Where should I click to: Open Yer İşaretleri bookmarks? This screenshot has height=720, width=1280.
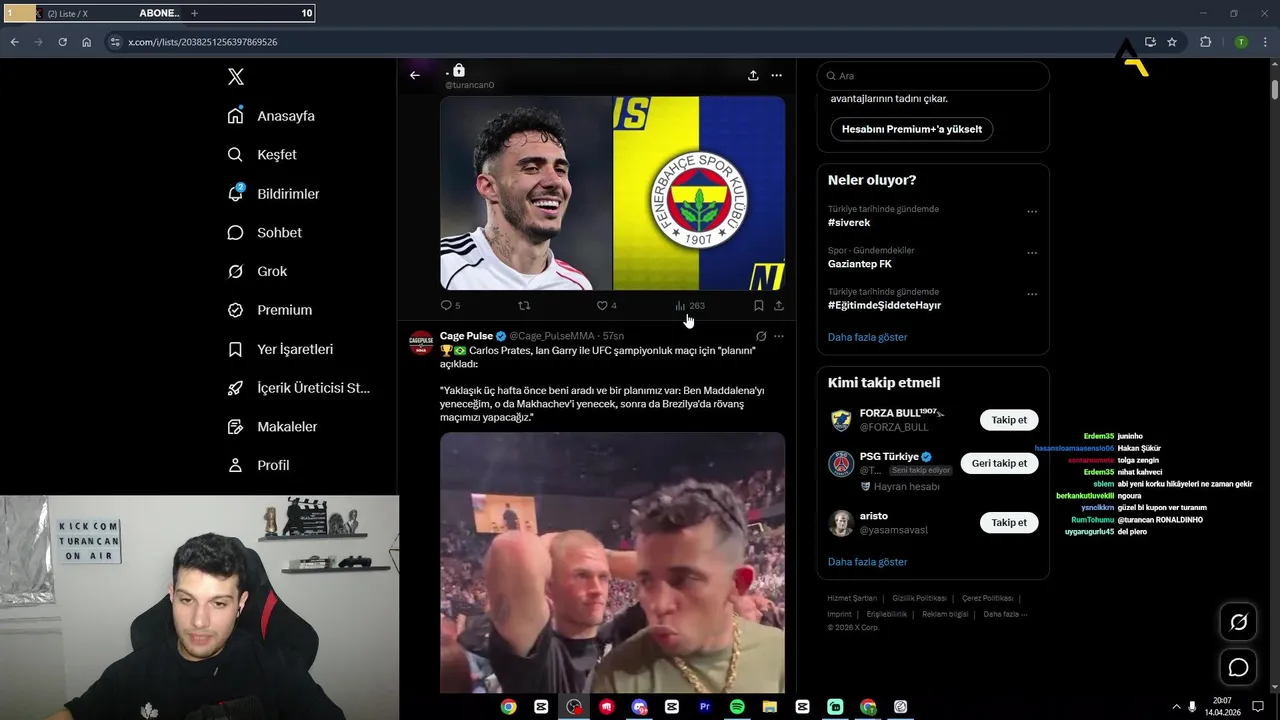point(280,350)
